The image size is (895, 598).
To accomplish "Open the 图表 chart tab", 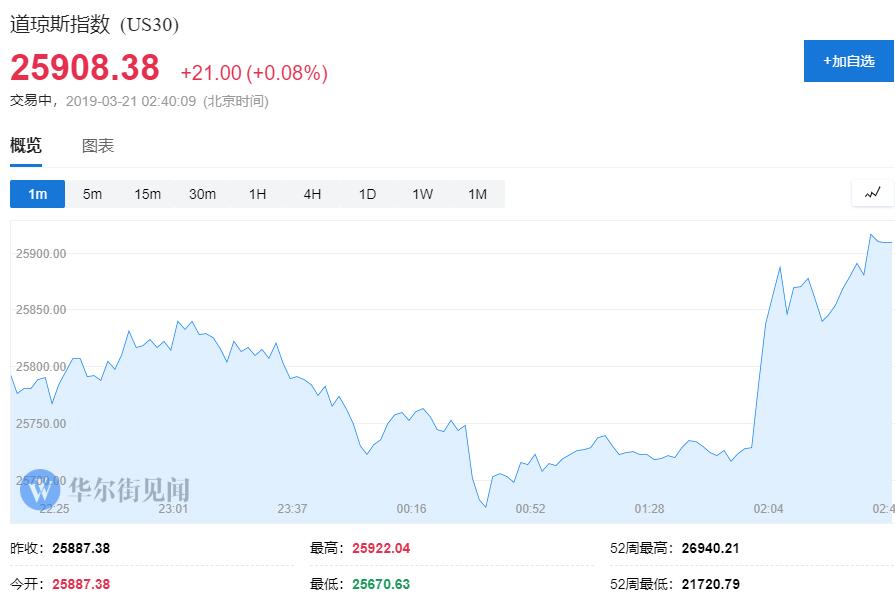I will coord(98,146).
